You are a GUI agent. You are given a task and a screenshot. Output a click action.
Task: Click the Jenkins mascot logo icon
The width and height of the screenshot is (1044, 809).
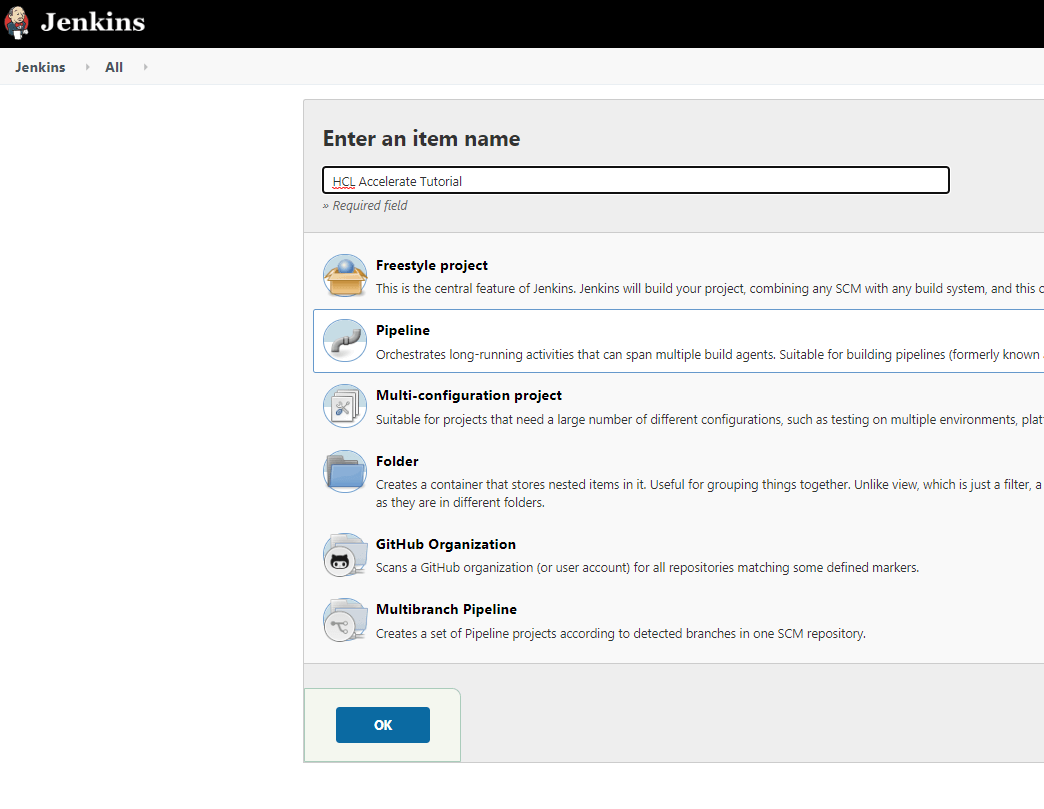pyautogui.click(x=16, y=22)
